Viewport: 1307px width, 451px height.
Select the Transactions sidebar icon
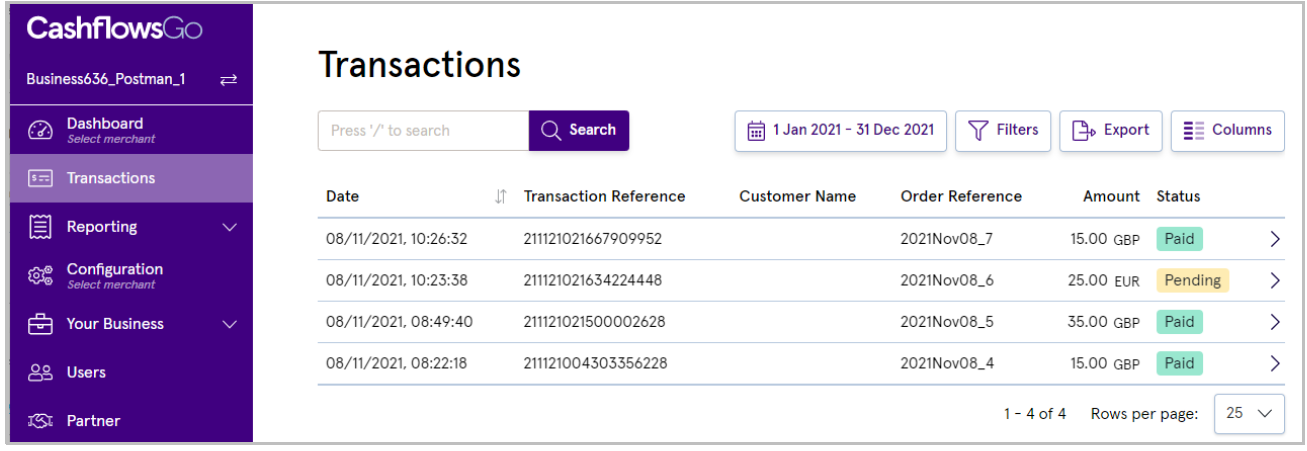point(40,178)
